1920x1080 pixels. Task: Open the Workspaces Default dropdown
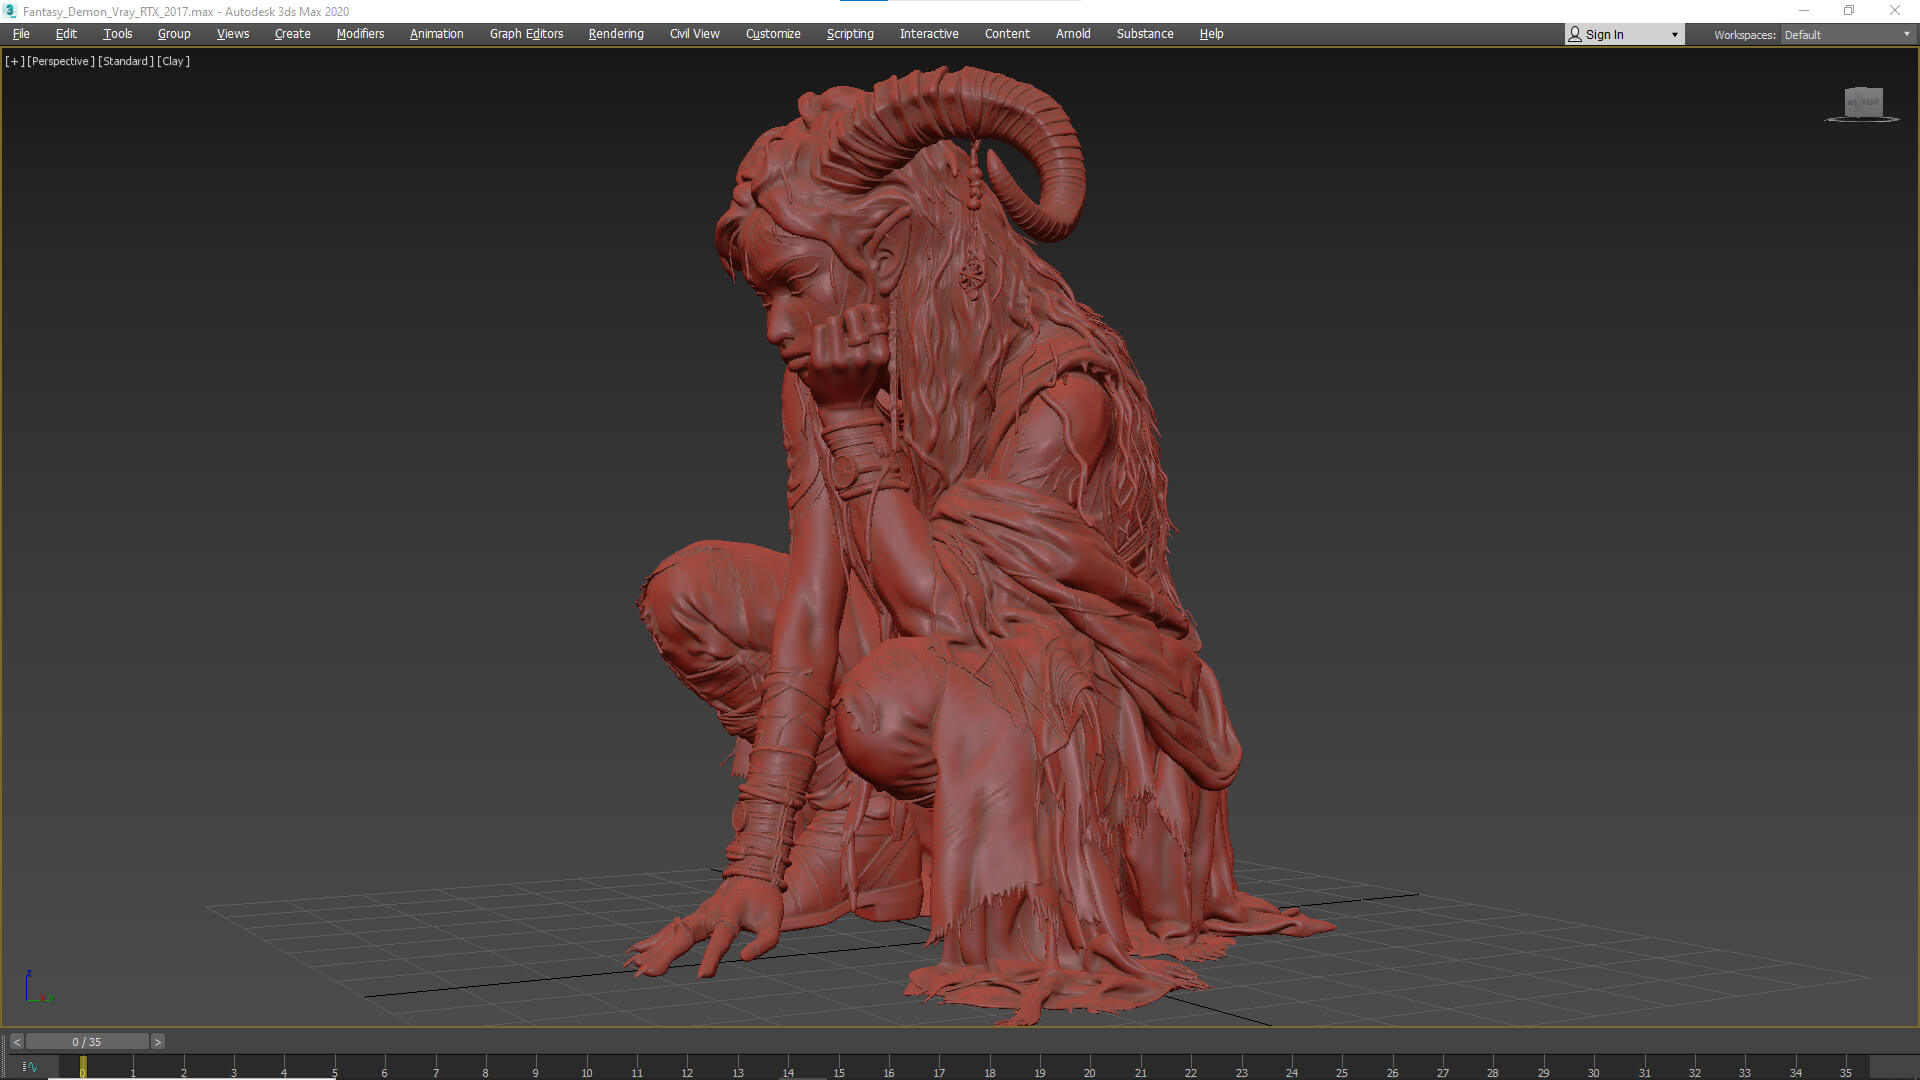(1847, 35)
